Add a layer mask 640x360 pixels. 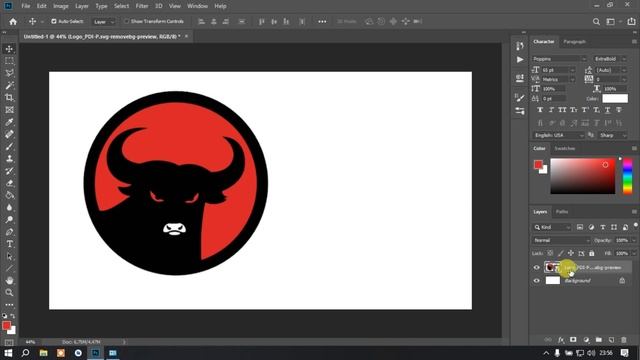pyautogui.click(x=573, y=340)
